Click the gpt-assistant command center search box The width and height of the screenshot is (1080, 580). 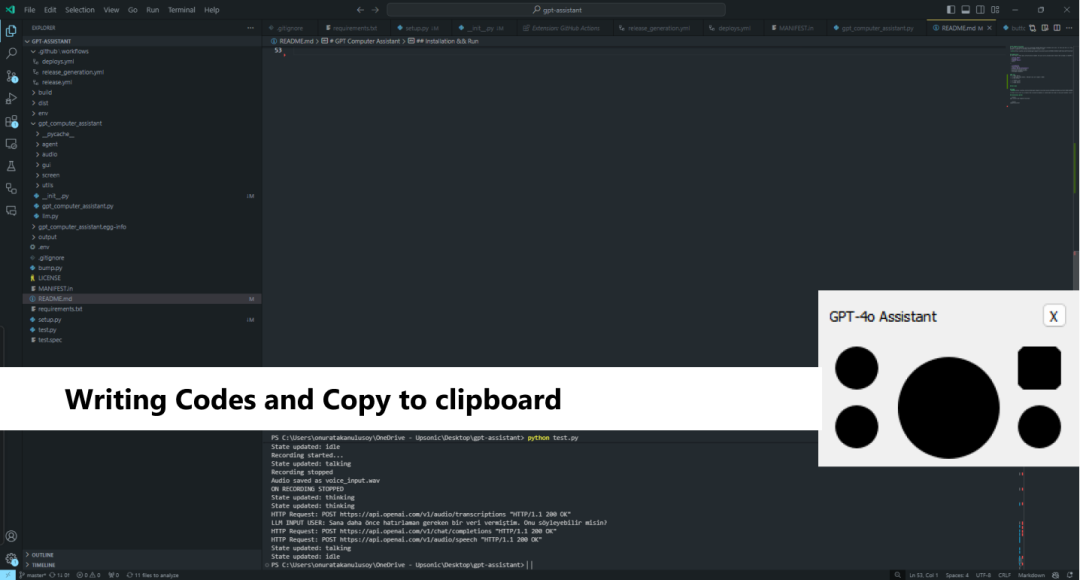pos(556,10)
